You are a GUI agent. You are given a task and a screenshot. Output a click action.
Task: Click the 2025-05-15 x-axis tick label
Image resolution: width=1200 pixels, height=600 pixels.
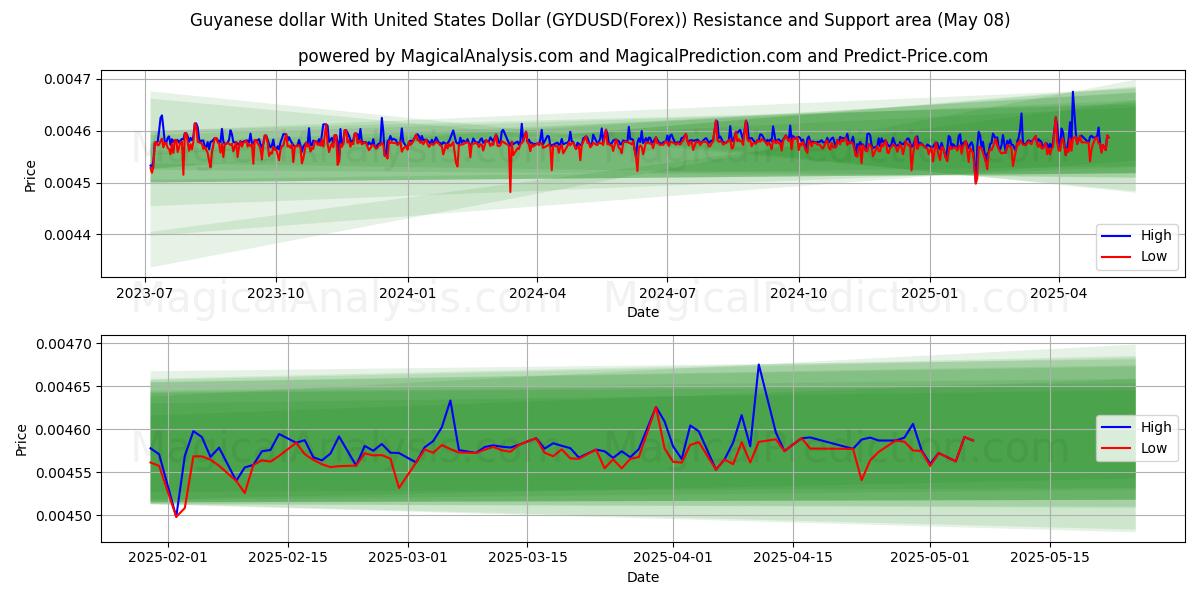[x=1051, y=558]
